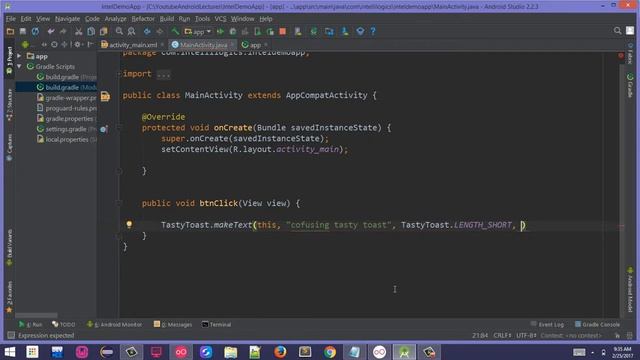Open the File menu

(x=11, y=19)
